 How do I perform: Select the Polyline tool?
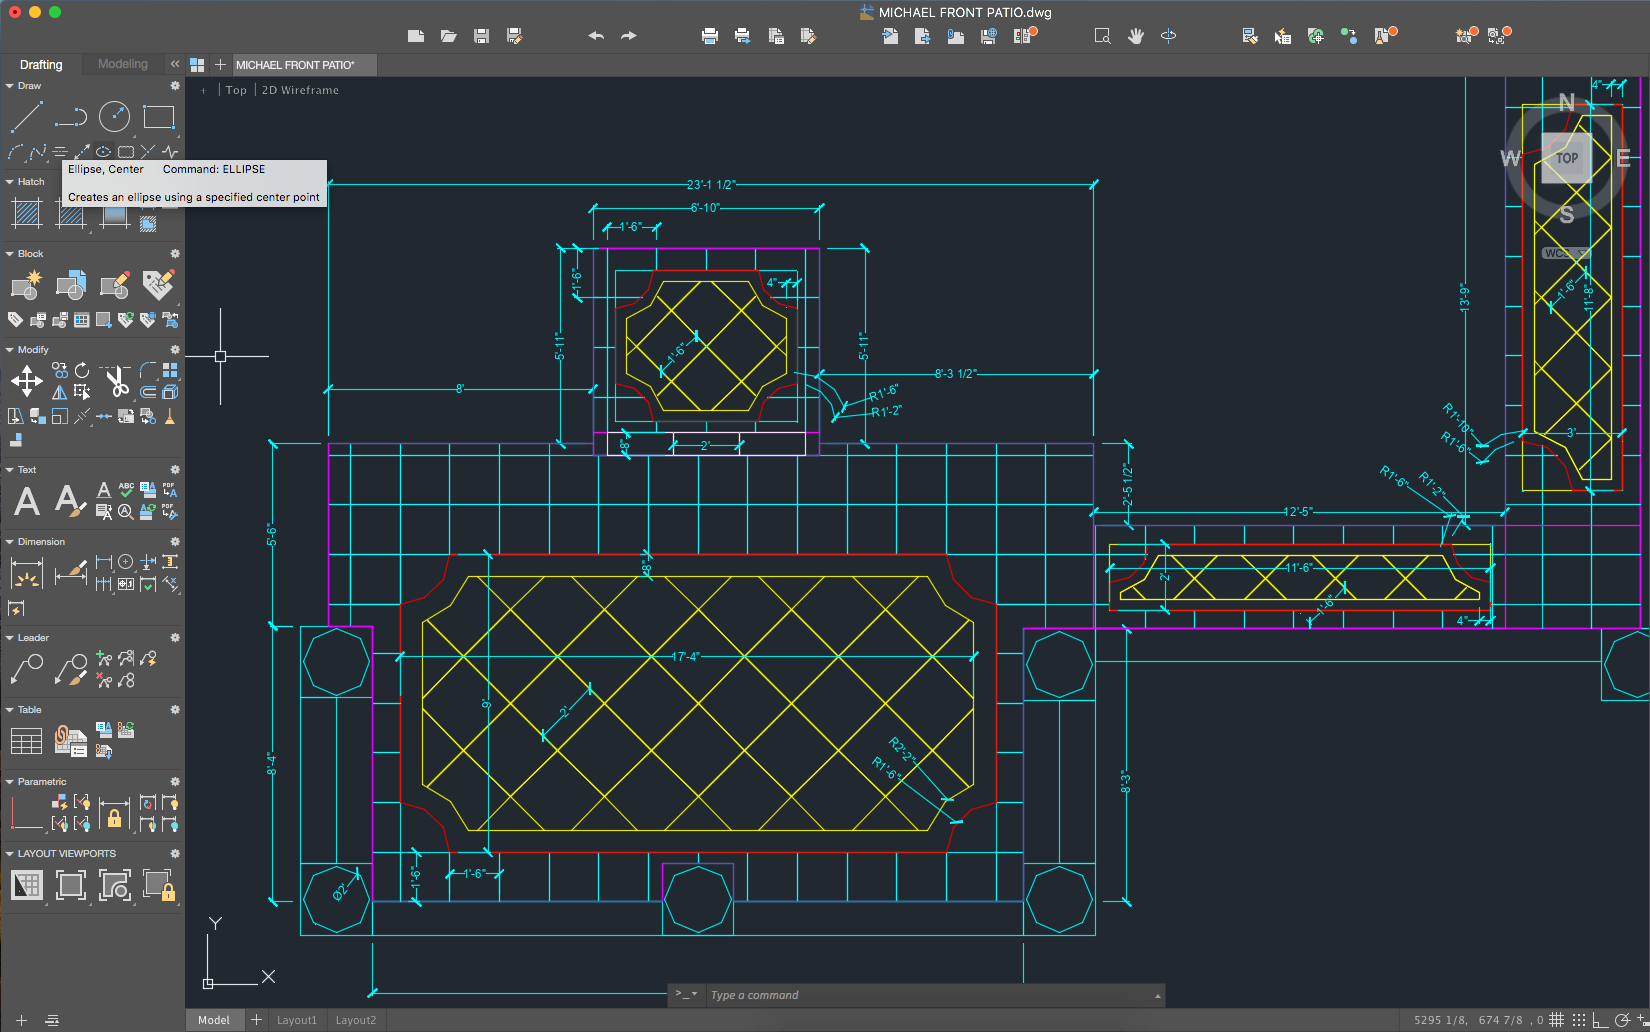click(70, 117)
